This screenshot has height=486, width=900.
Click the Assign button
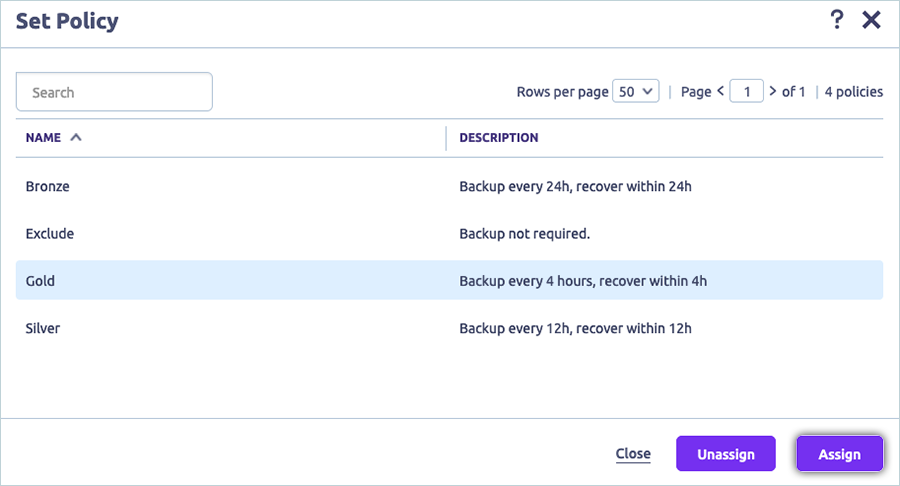[x=839, y=454]
